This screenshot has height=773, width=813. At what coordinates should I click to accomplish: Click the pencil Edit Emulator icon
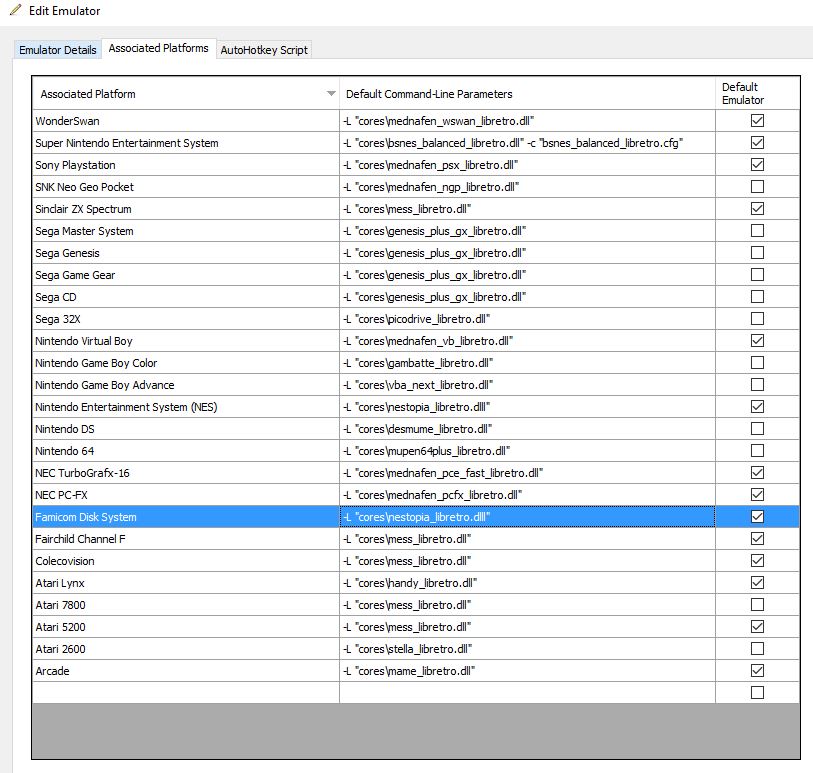pyautogui.click(x=16, y=10)
